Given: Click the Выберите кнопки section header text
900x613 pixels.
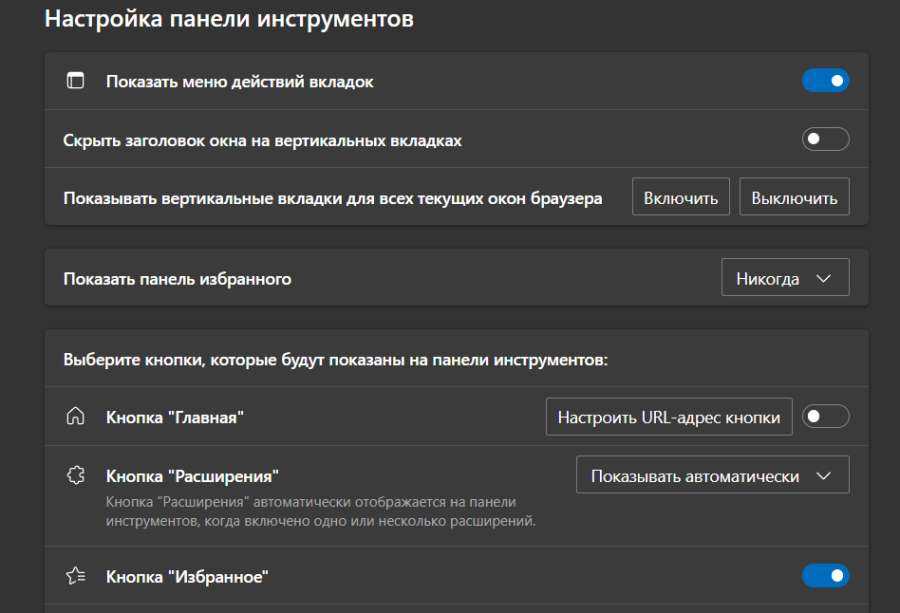Looking at the screenshot, I should click(x=335, y=359).
